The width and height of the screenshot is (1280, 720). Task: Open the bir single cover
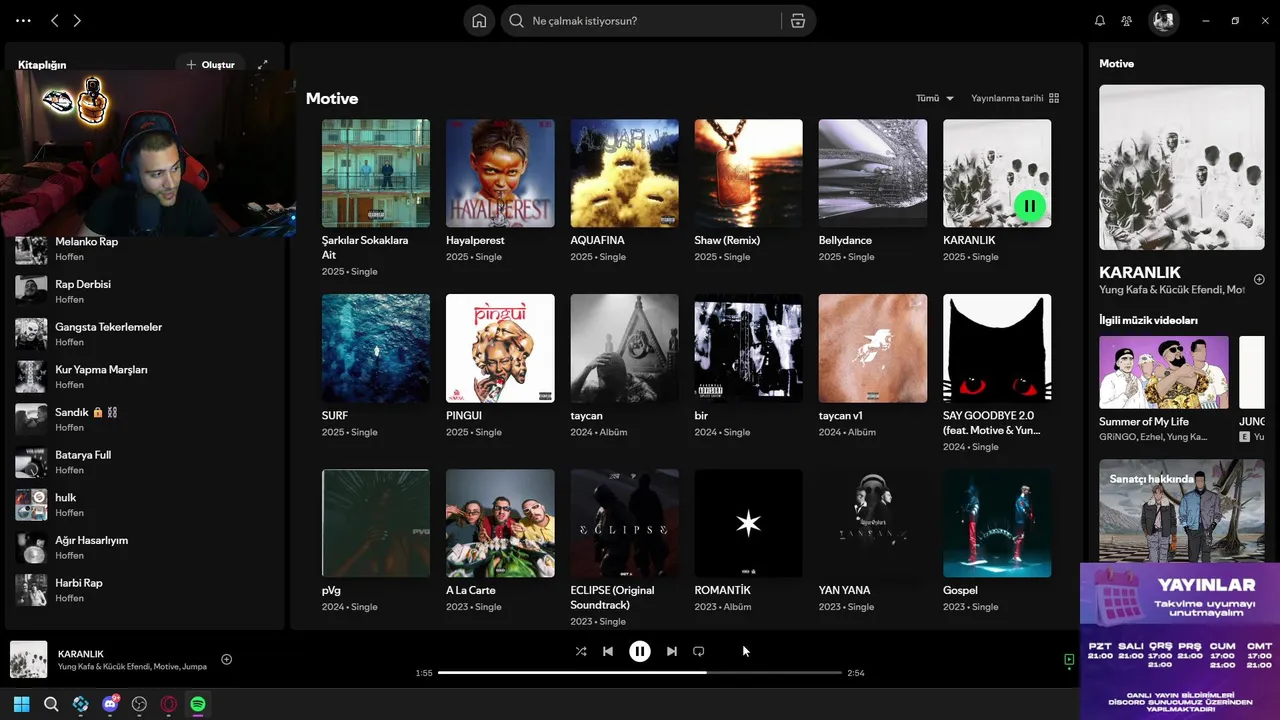pyautogui.click(x=748, y=348)
